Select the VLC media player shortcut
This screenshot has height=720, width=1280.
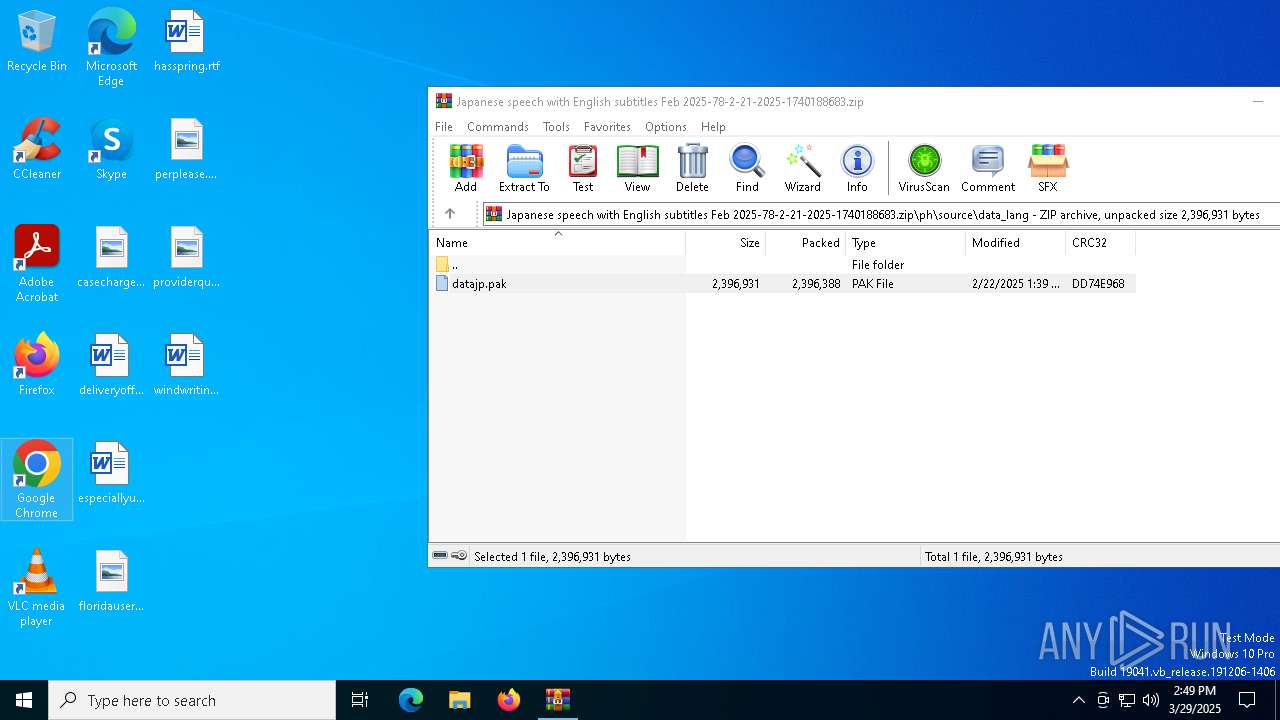point(37,588)
